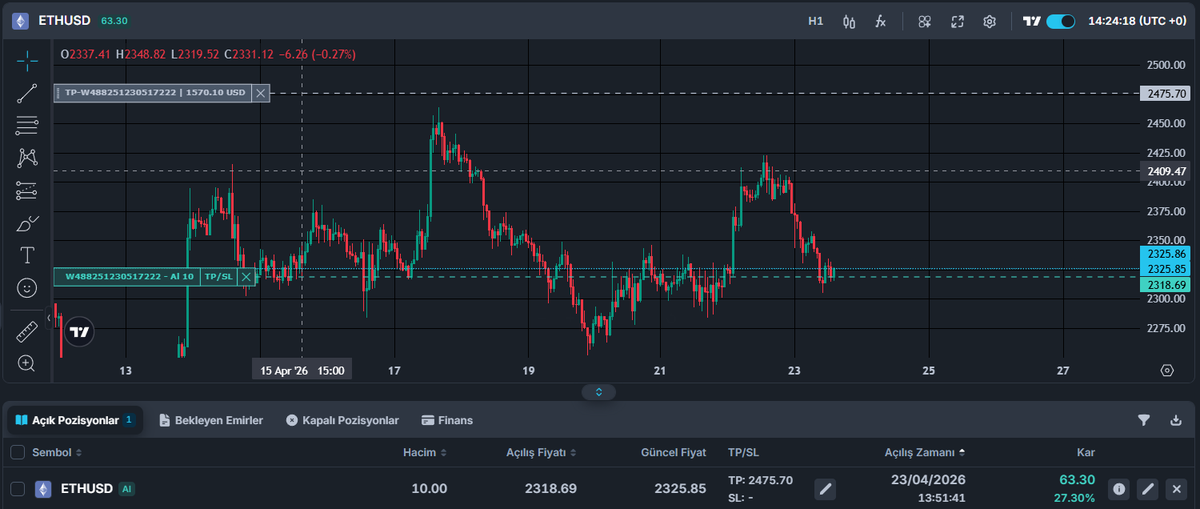Sort by Açılış Zamanı column
Image resolution: width=1200 pixels, height=509 pixels.
pyautogui.click(x=926, y=452)
